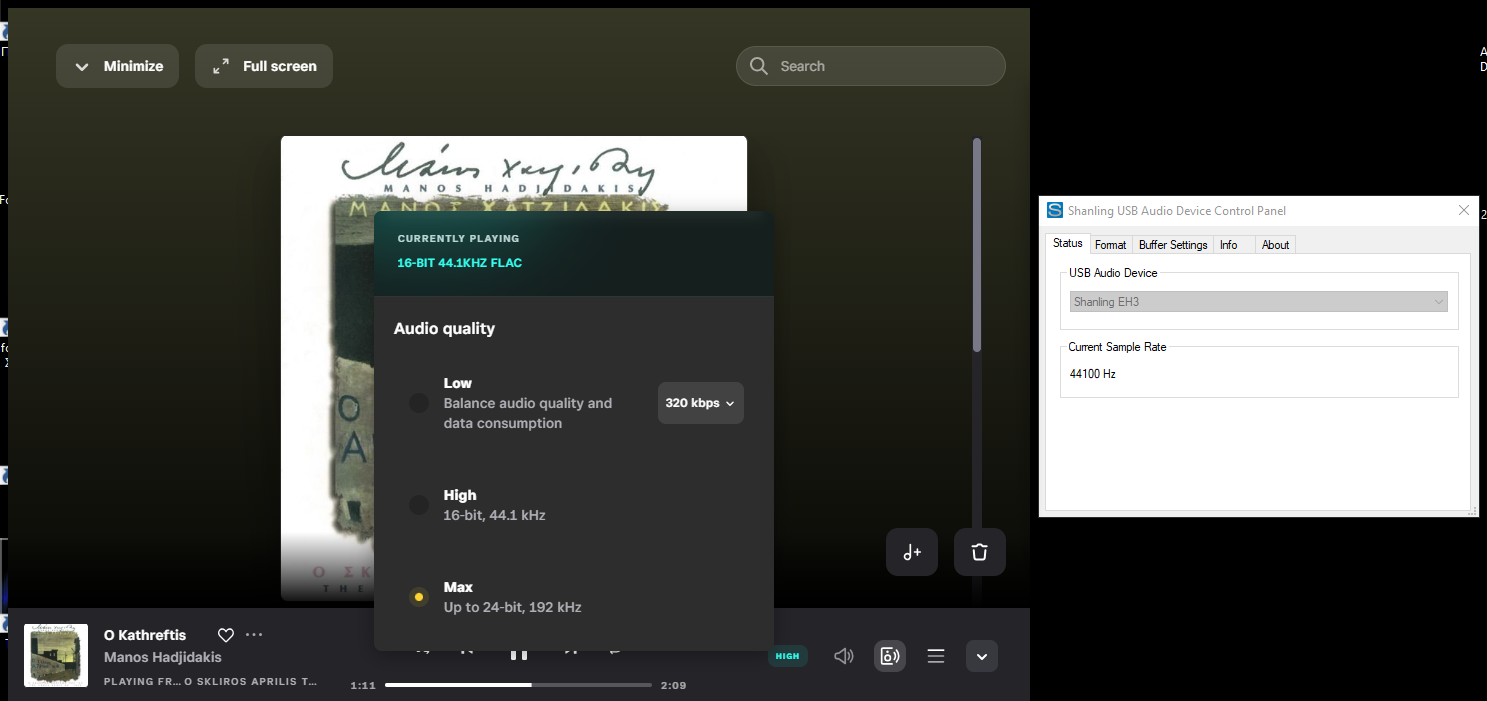Click the track progress bar

pos(518,685)
